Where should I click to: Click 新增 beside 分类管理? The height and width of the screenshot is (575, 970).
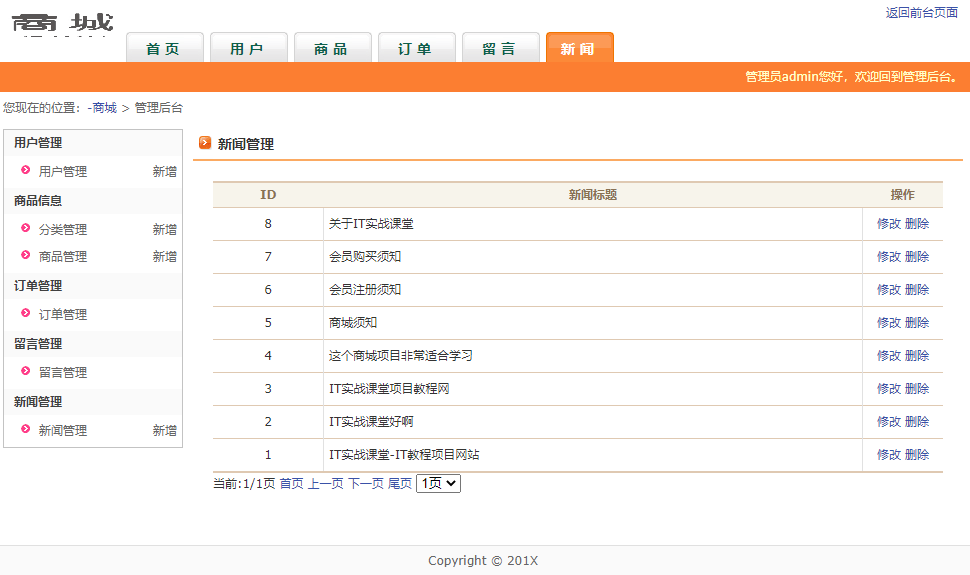[x=165, y=230]
